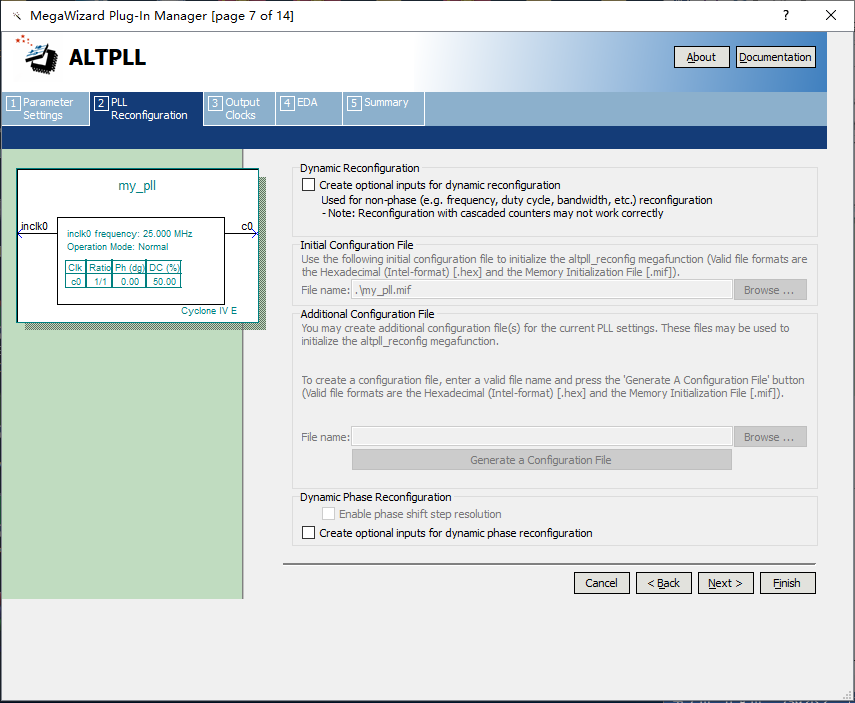Click the initial configuration File name field

coord(541,290)
